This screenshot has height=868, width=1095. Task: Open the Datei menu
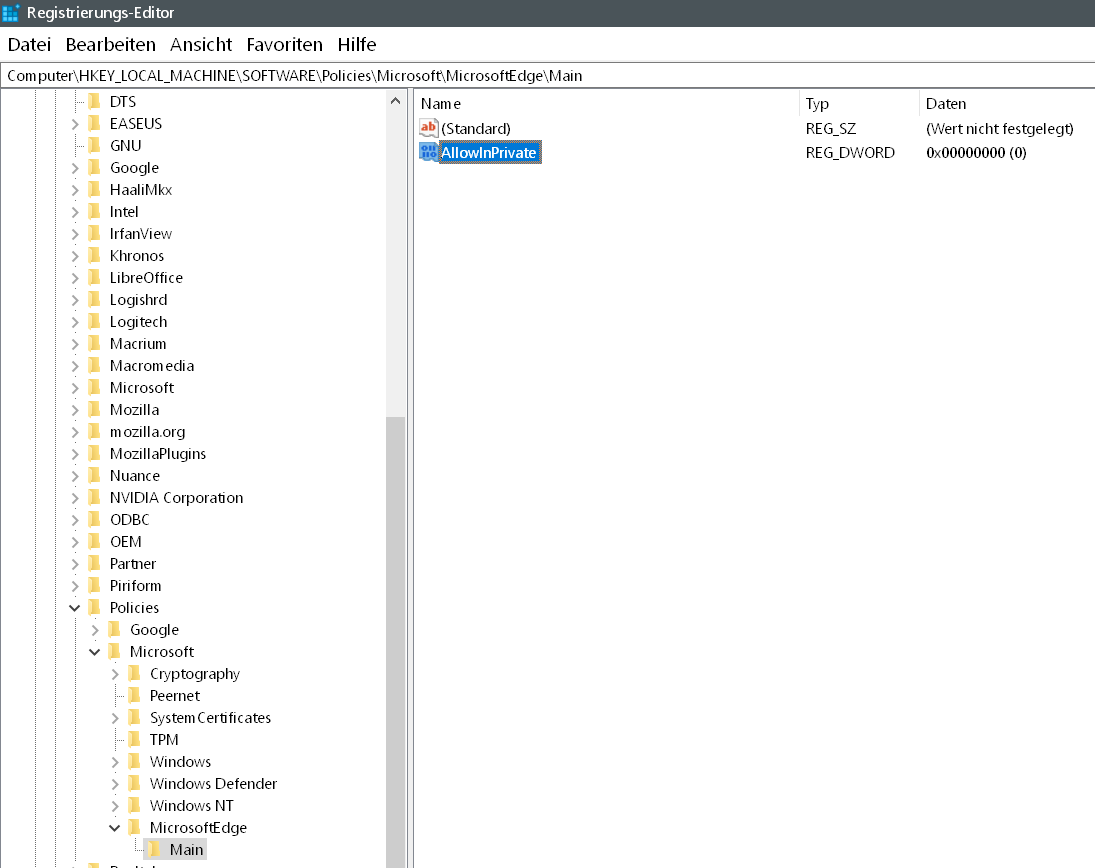29,45
